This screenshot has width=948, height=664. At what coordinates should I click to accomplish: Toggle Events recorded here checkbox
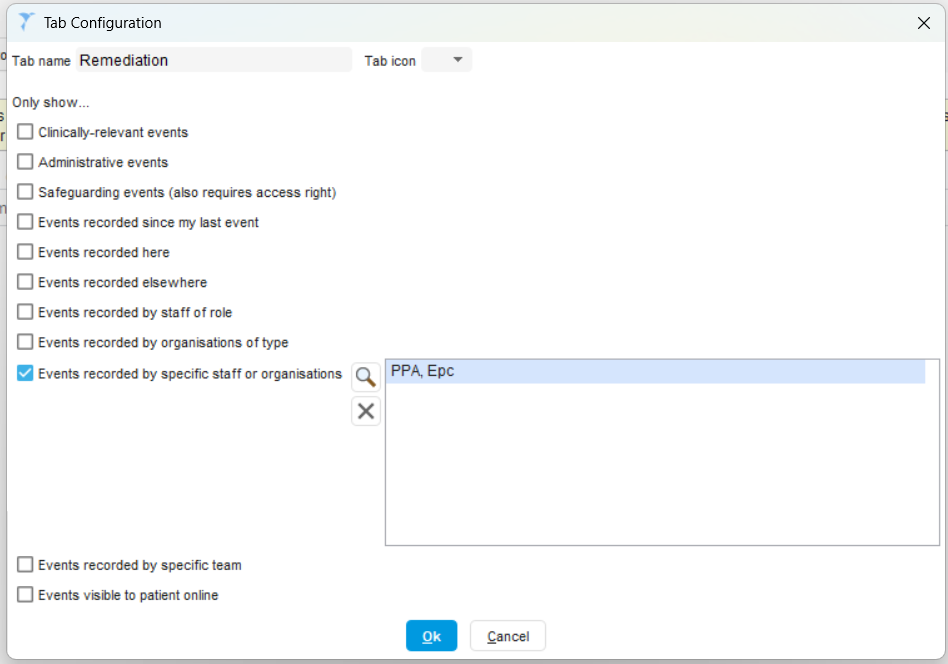point(26,252)
